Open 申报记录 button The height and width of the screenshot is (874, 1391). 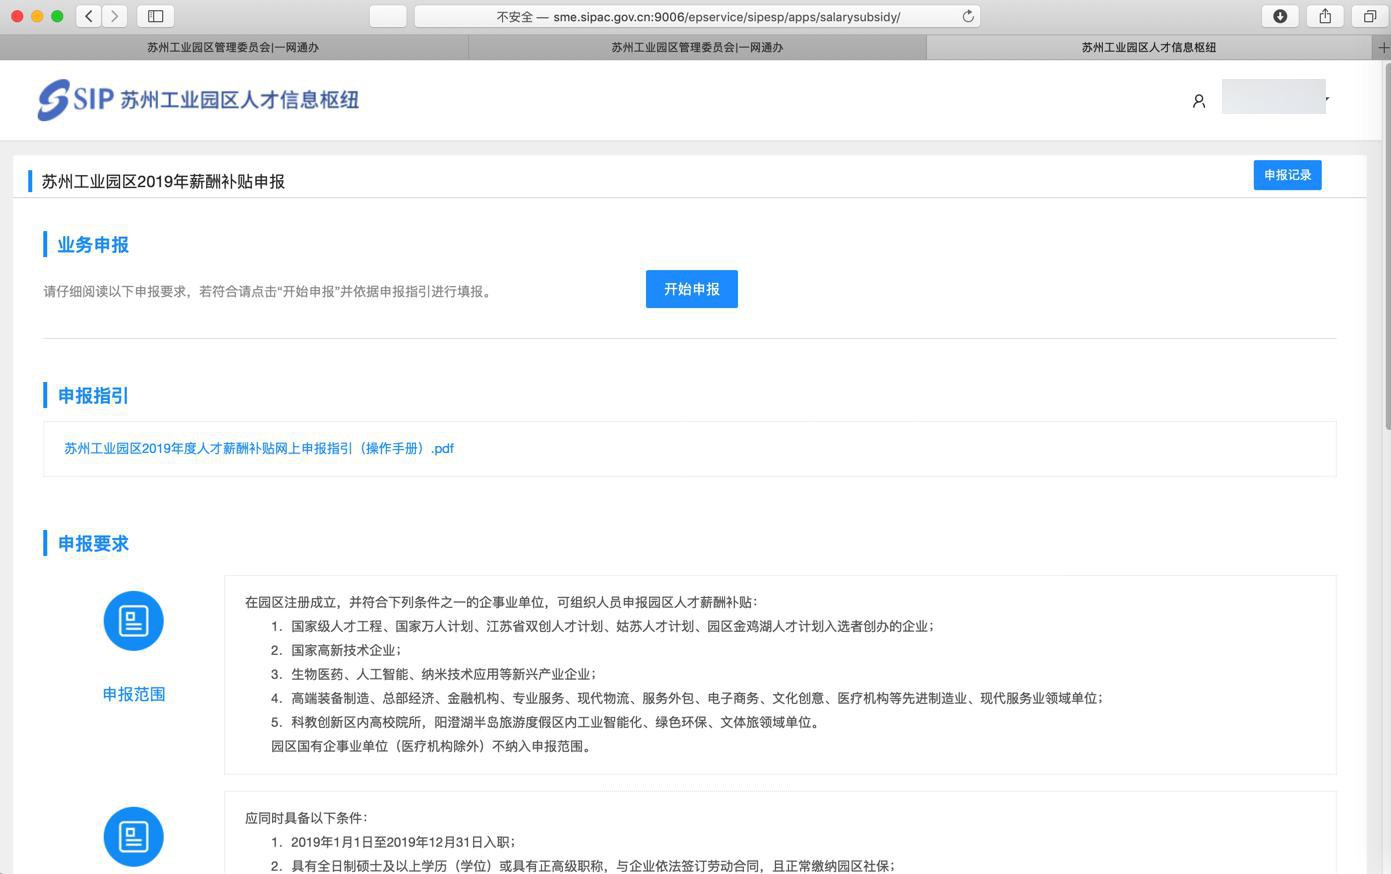click(x=1287, y=175)
